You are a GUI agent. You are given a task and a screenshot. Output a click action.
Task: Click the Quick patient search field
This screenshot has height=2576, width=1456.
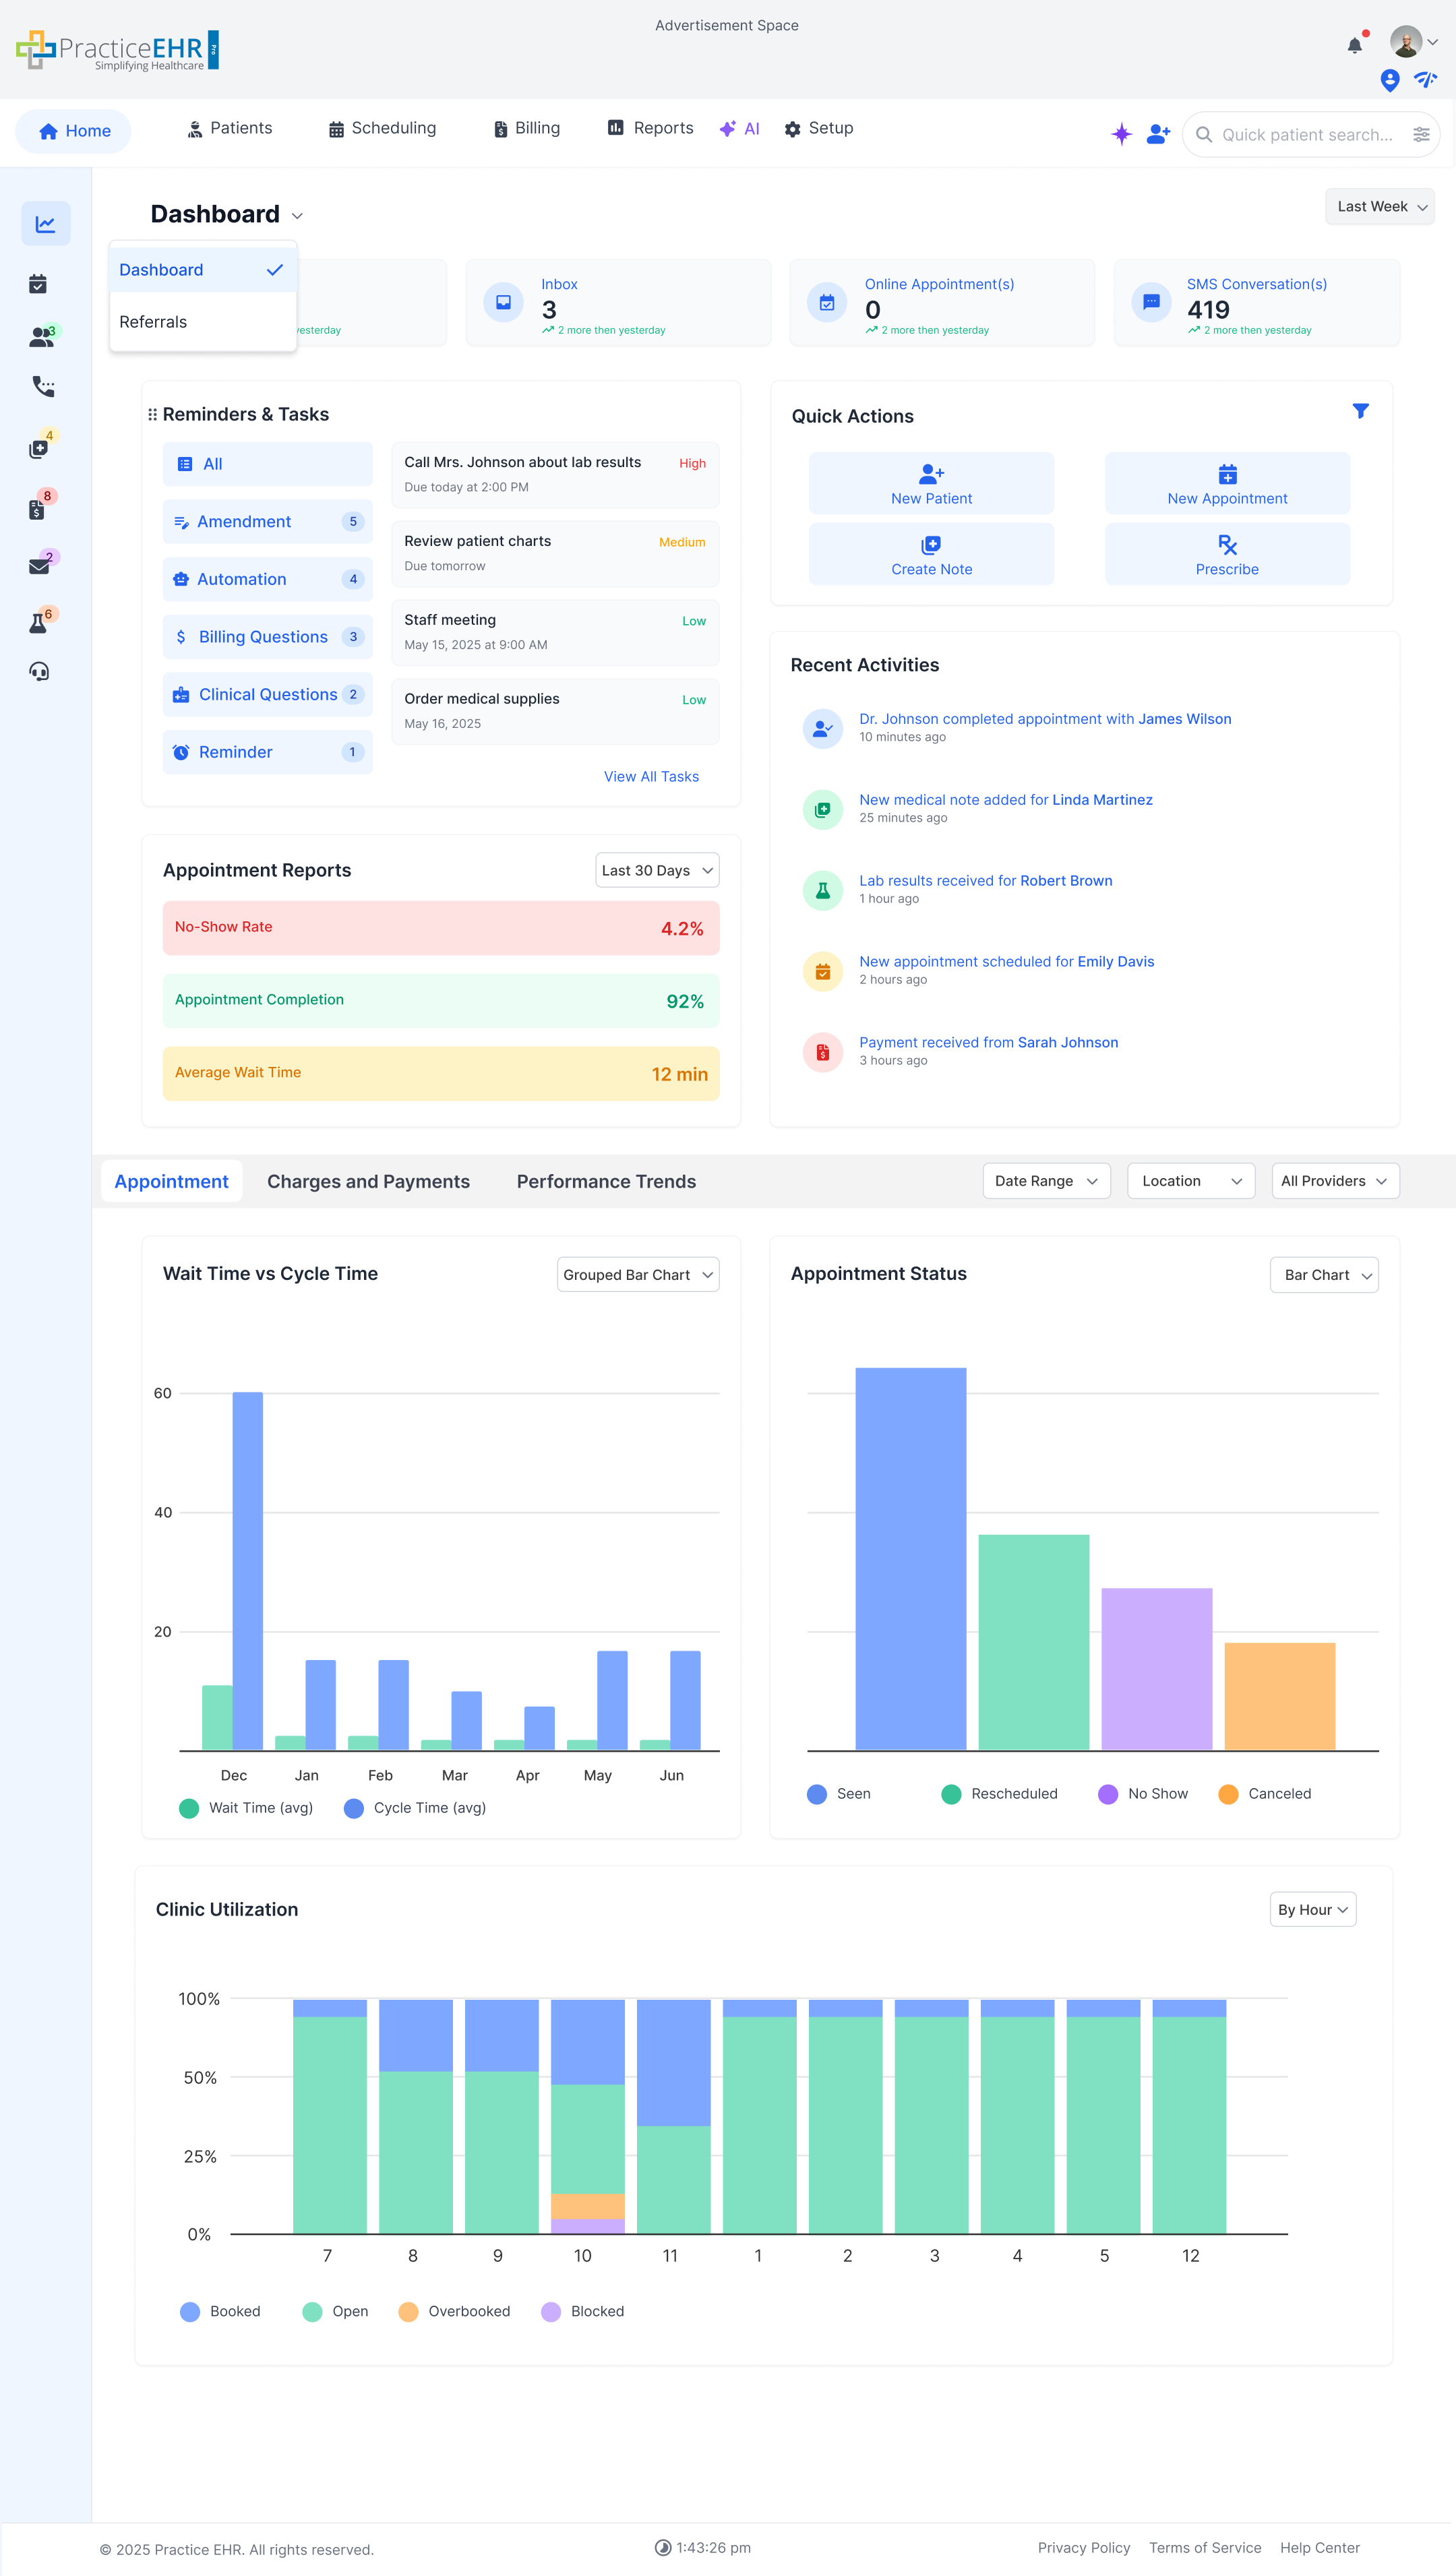pos(1300,134)
